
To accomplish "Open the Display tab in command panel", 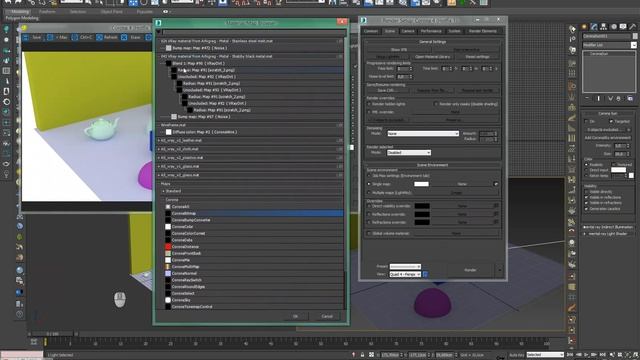I will coord(623,27).
